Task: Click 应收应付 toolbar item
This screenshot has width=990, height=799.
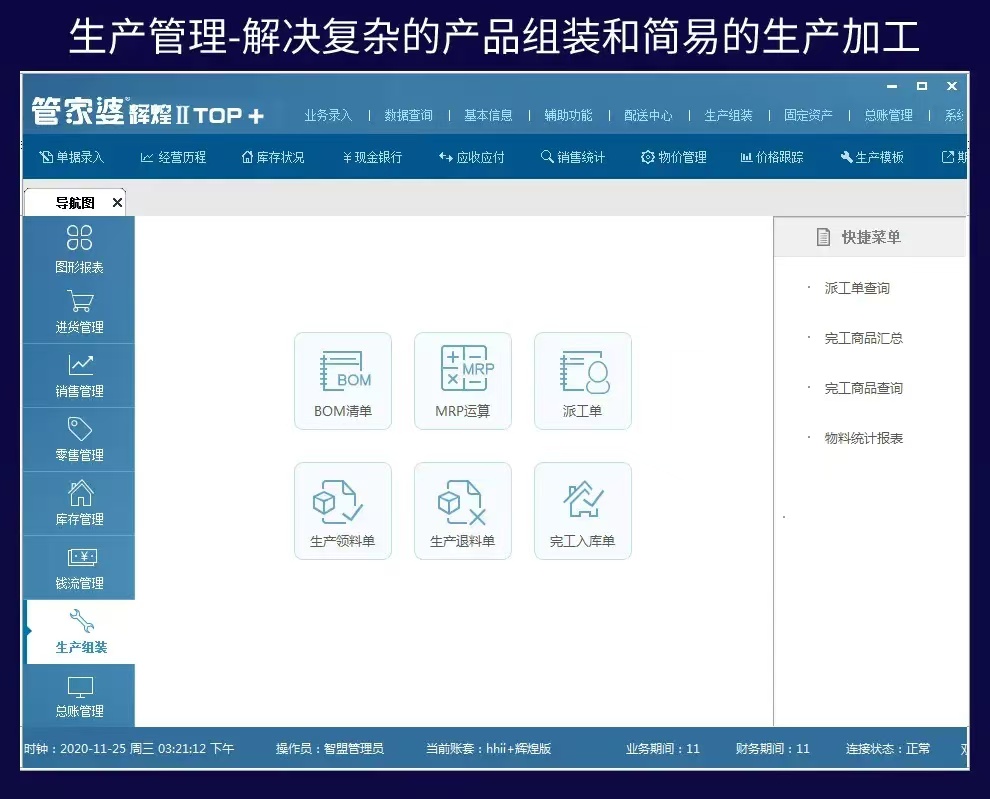Action: (472, 157)
